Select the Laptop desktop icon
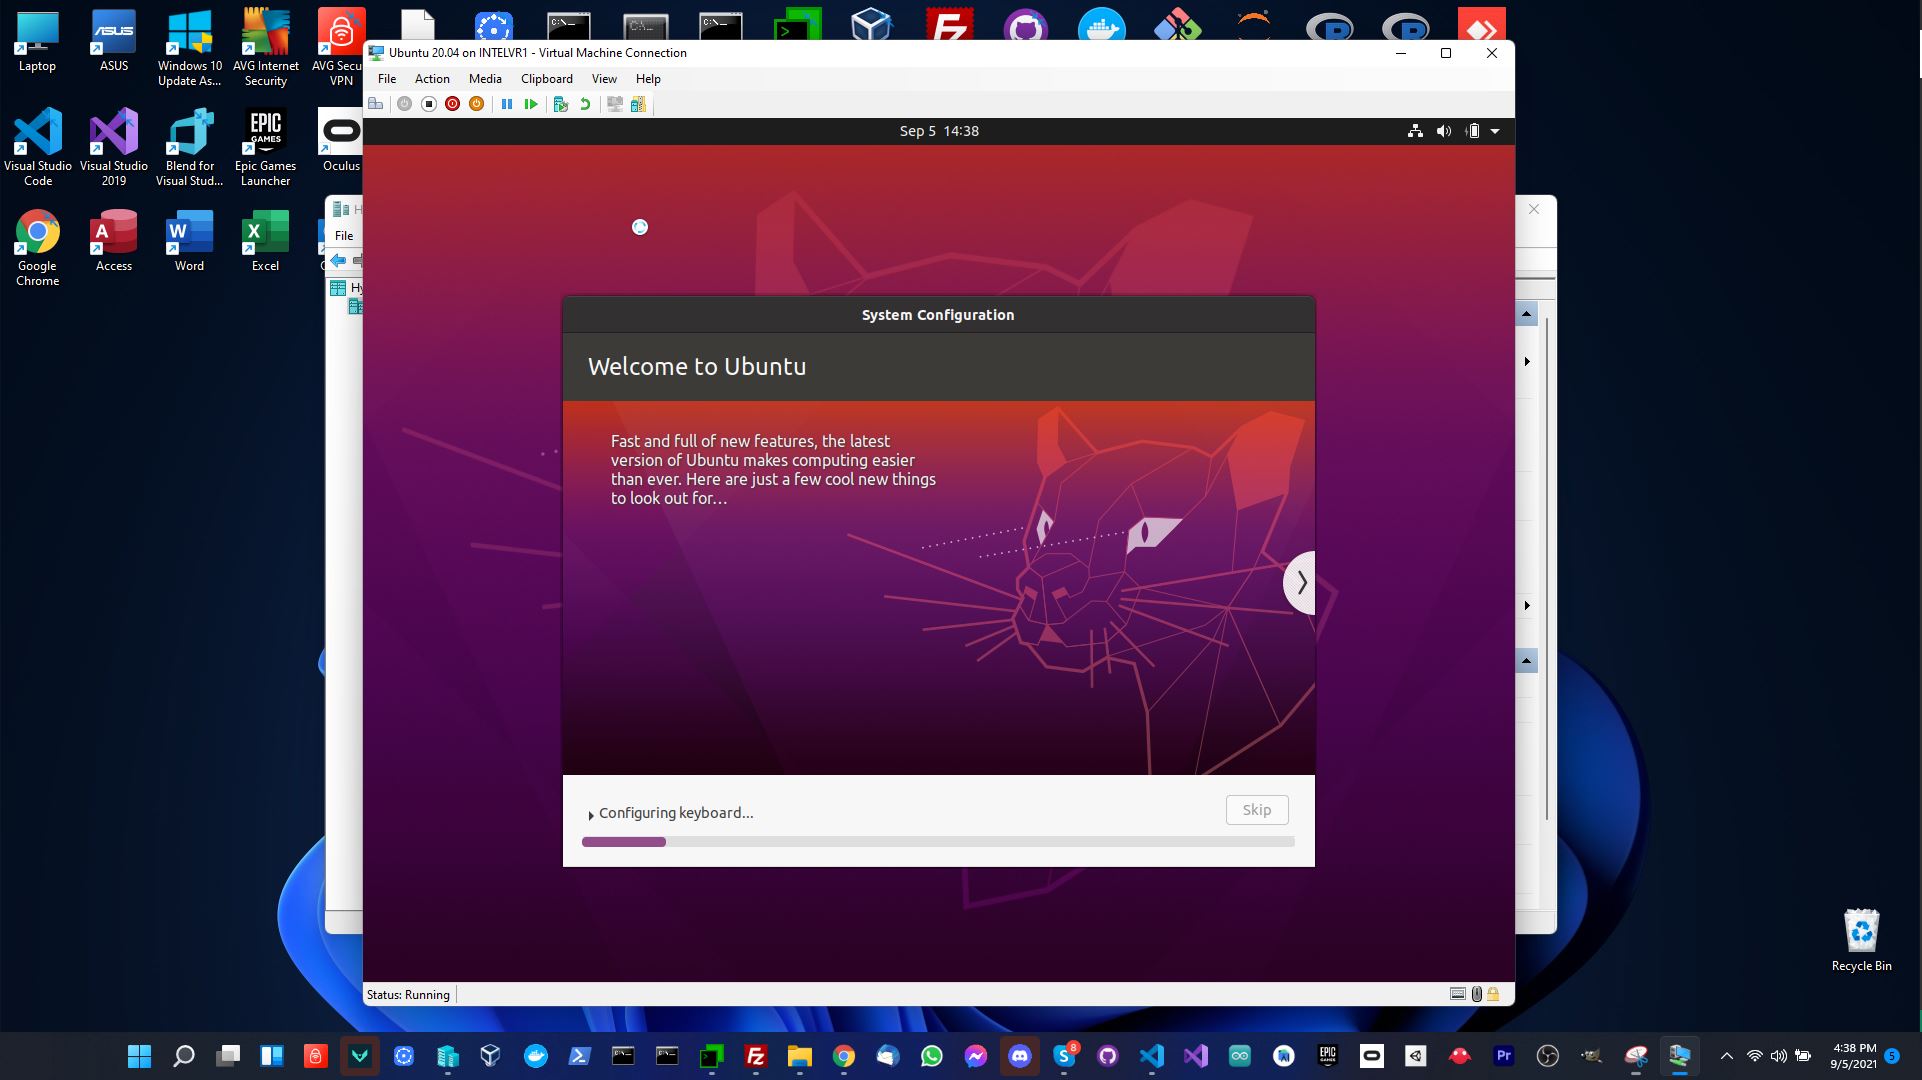1922x1080 pixels. click(37, 42)
